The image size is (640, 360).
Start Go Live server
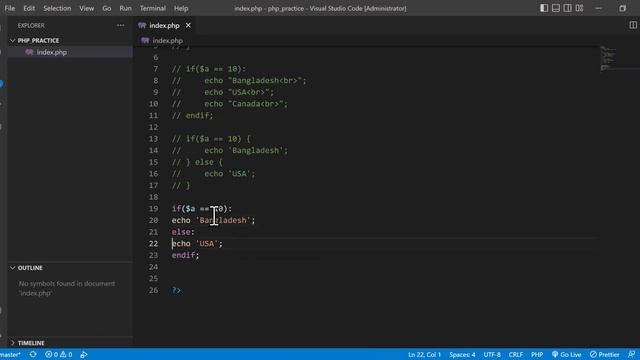567,354
